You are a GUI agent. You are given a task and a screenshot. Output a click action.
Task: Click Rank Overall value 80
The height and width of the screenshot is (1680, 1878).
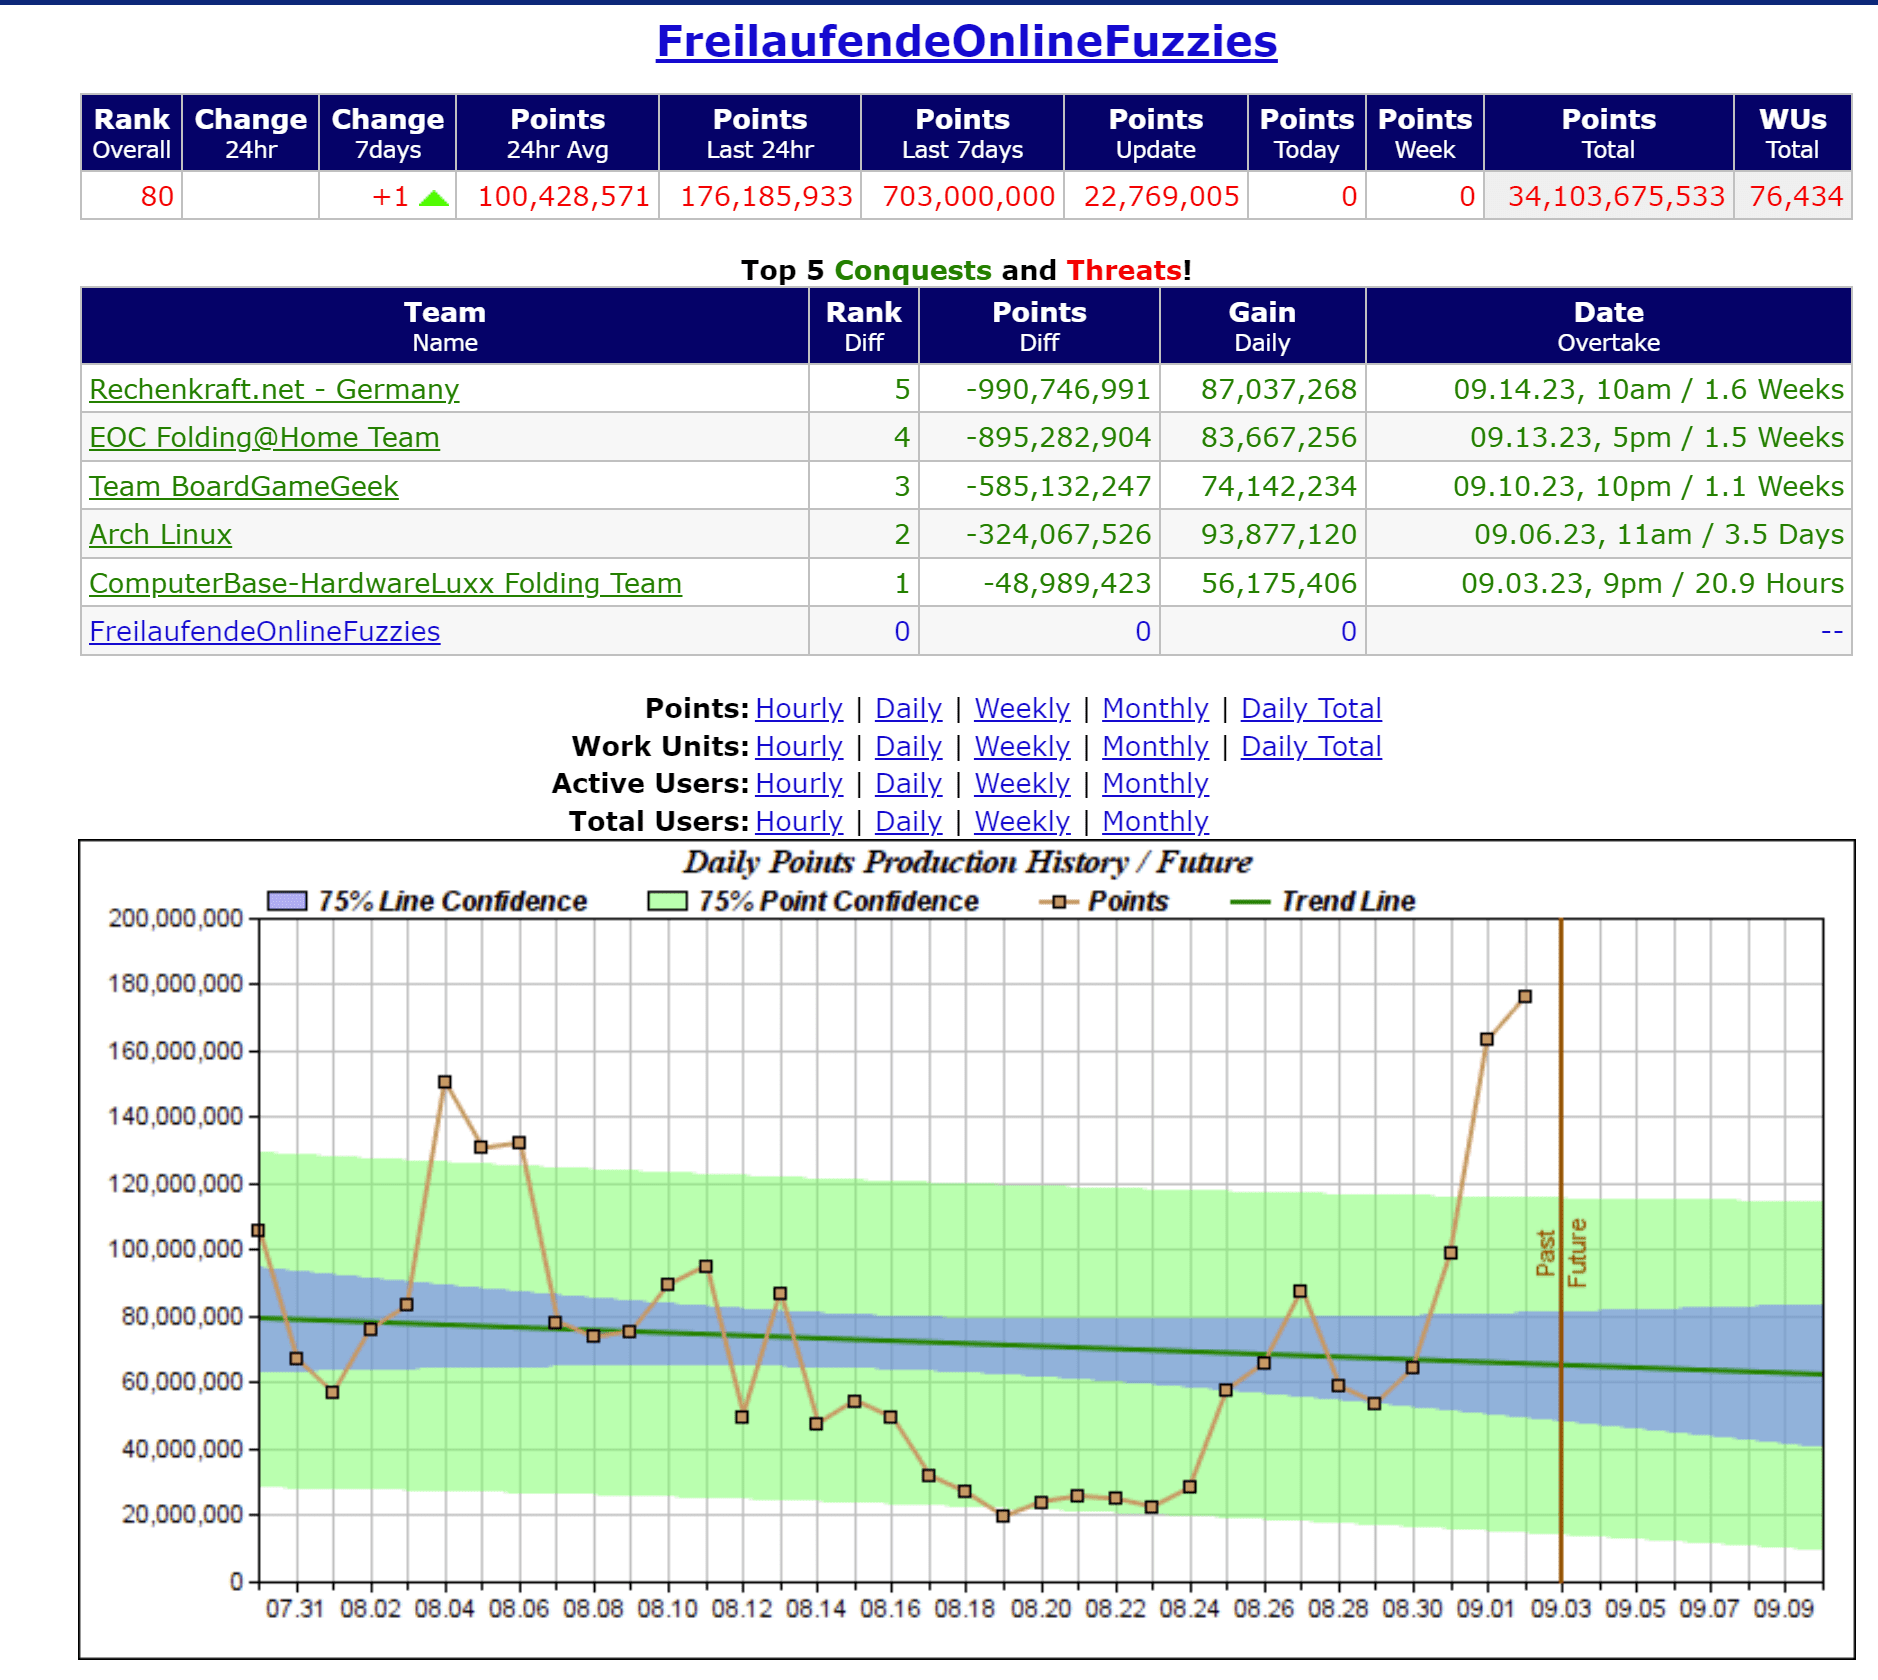pyautogui.click(x=157, y=196)
